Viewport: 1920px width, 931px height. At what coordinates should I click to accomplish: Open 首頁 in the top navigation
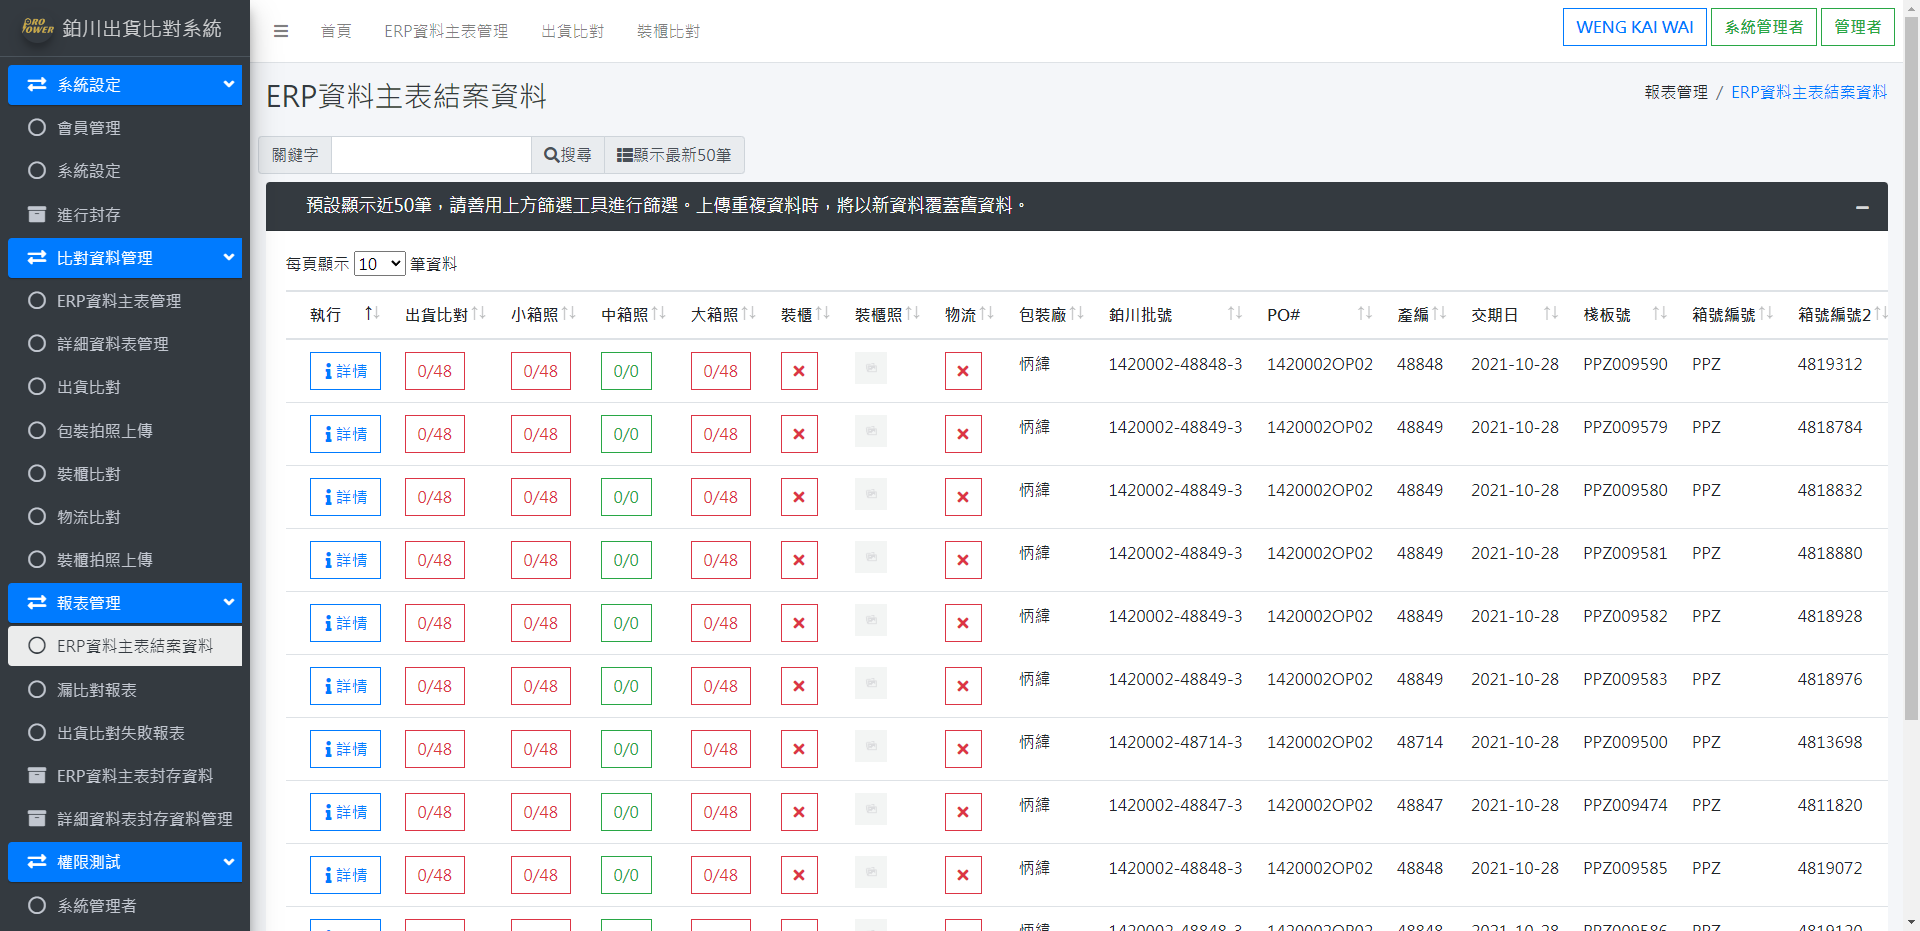pos(336,31)
